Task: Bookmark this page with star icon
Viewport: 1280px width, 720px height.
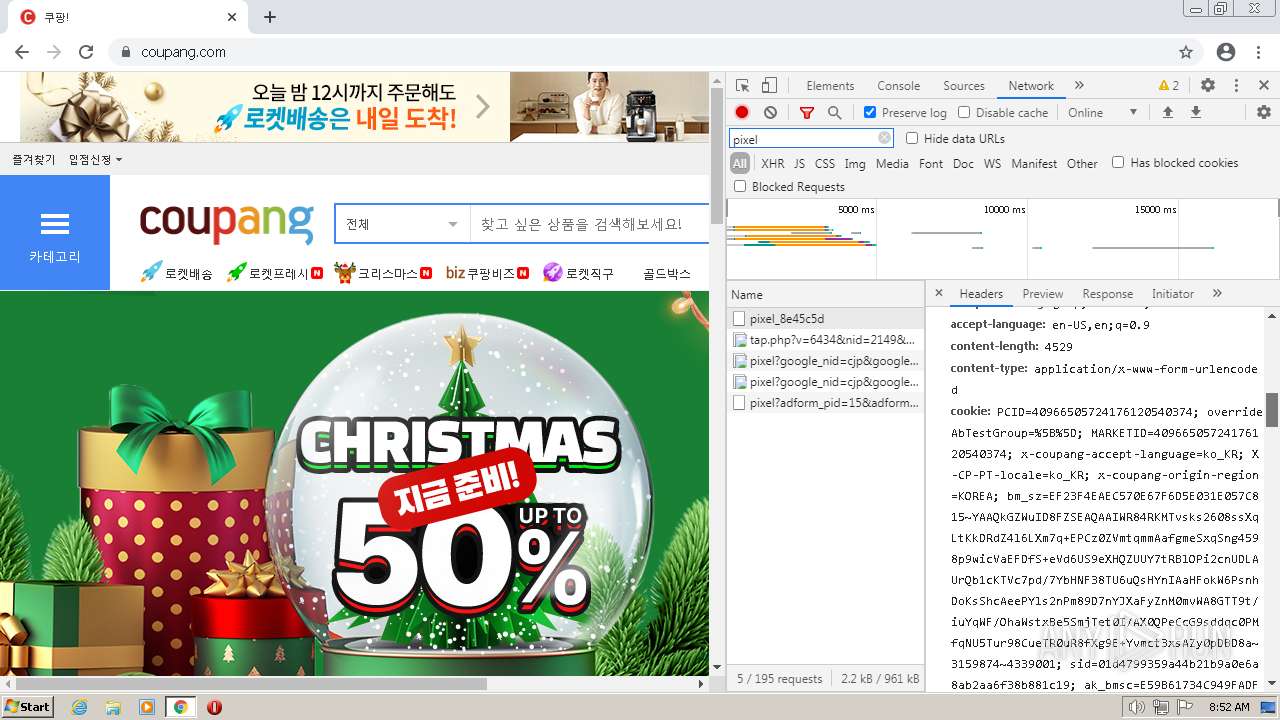Action: tap(1186, 52)
